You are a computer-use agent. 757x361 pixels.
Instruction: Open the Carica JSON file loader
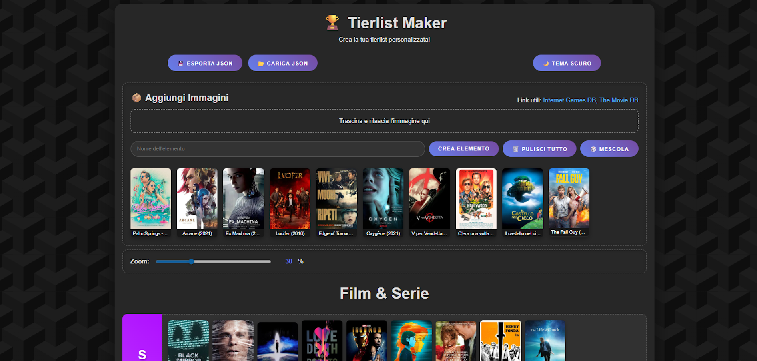pyautogui.click(x=282, y=63)
